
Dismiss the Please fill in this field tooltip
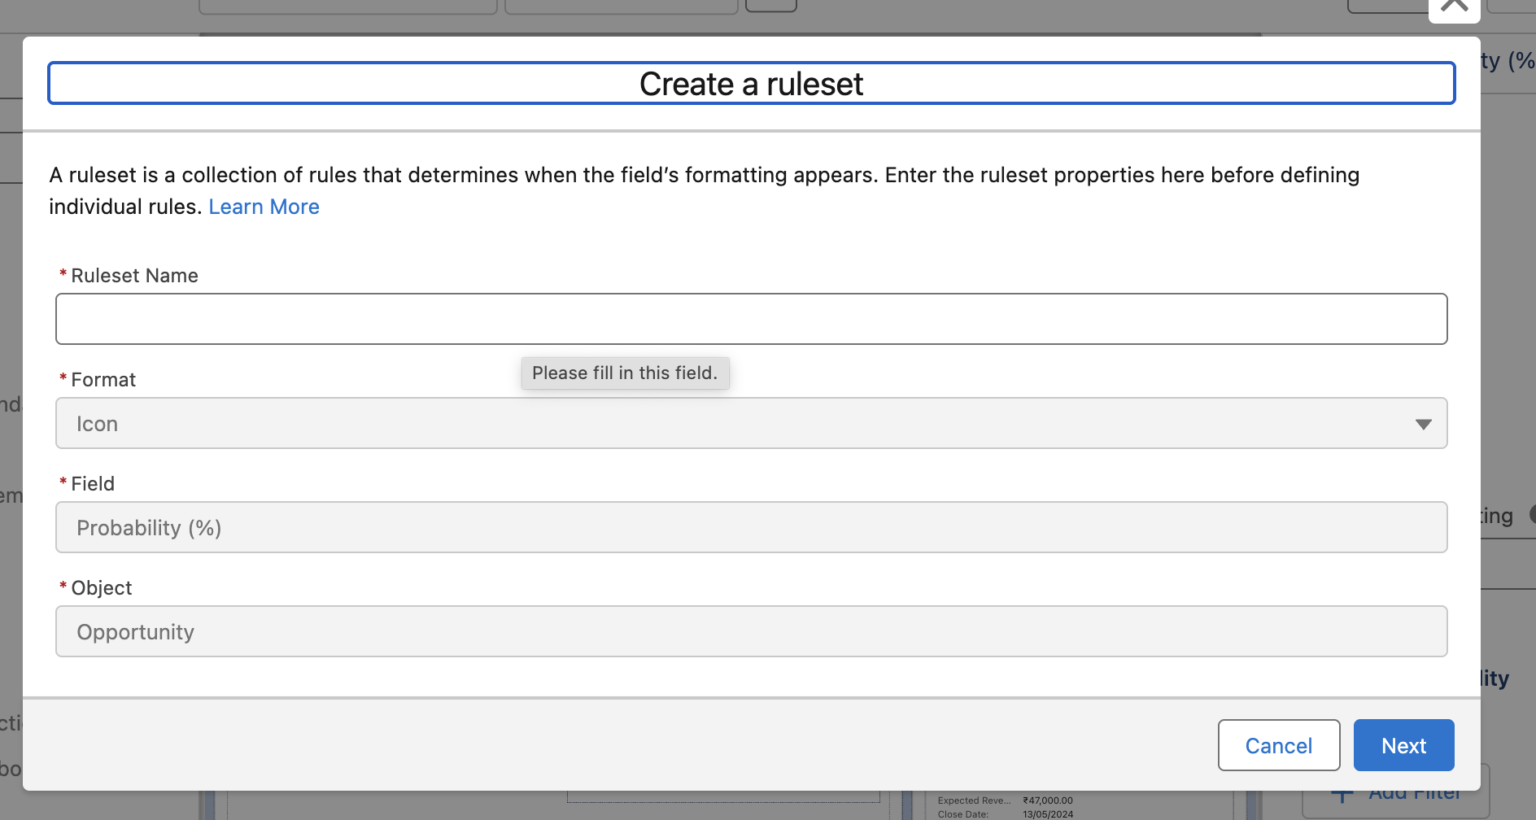click(624, 372)
